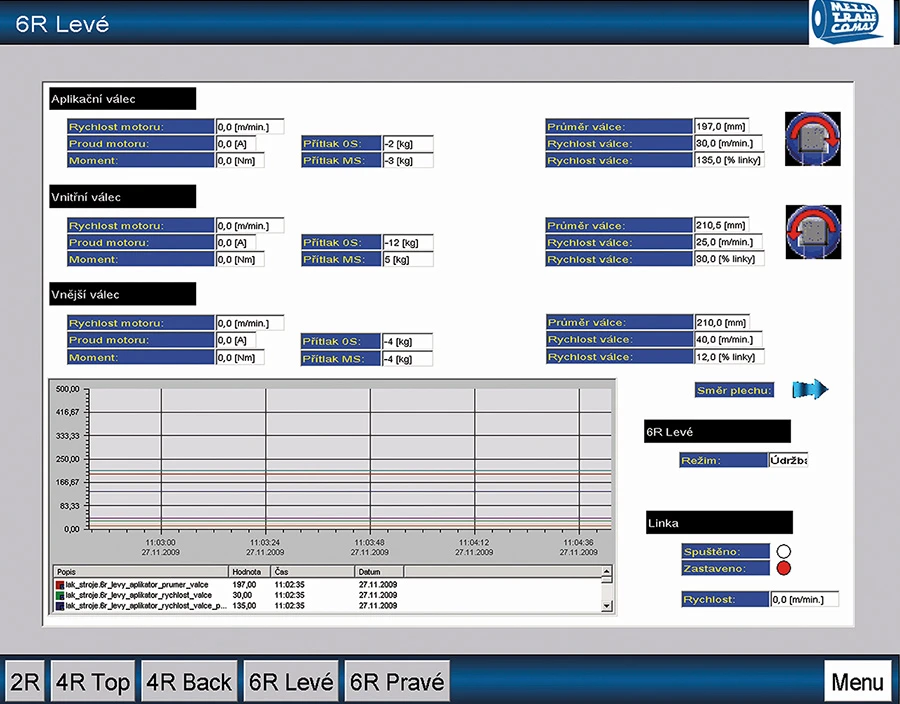
Task: Click the Hodnota column header in legend
Action: pyautogui.click(x=246, y=571)
